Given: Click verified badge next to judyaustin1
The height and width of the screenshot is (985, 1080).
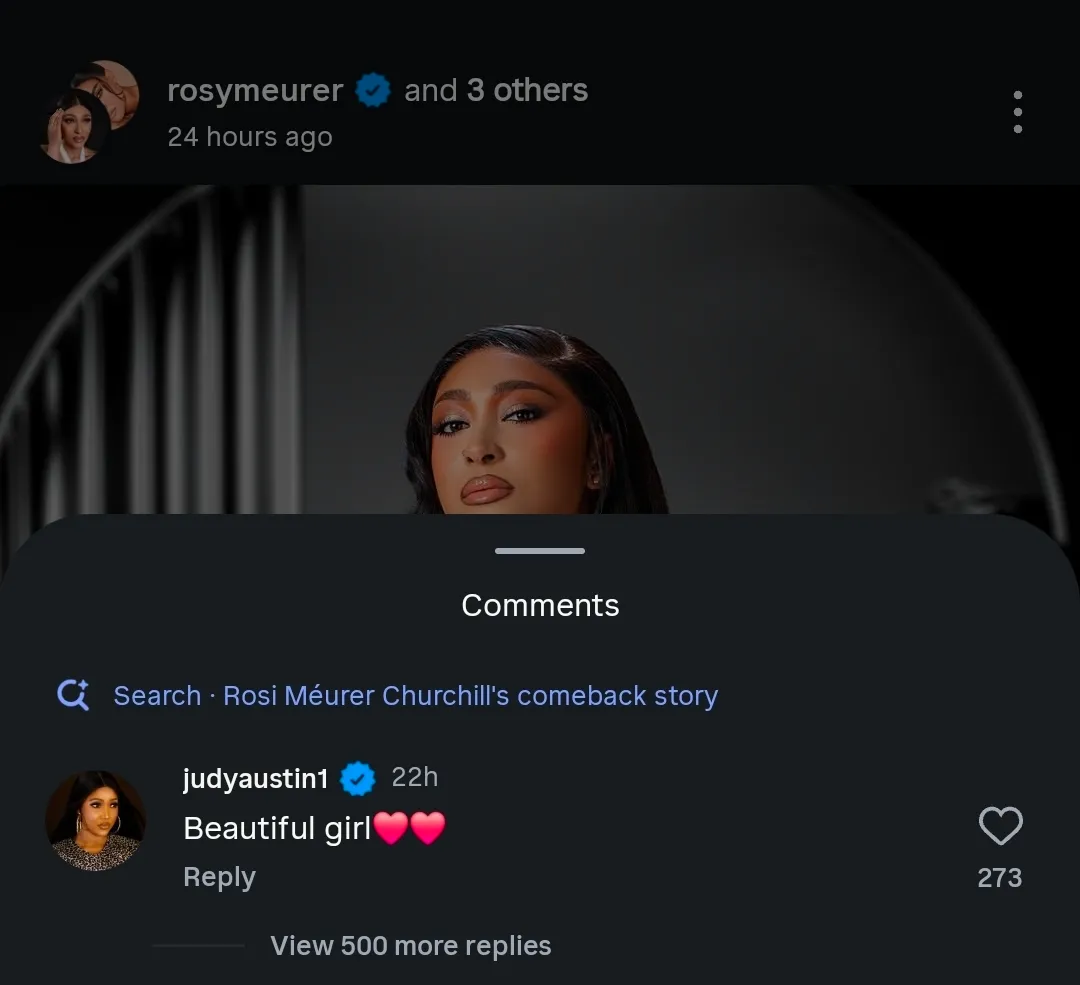Looking at the screenshot, I should pos(358,778).
